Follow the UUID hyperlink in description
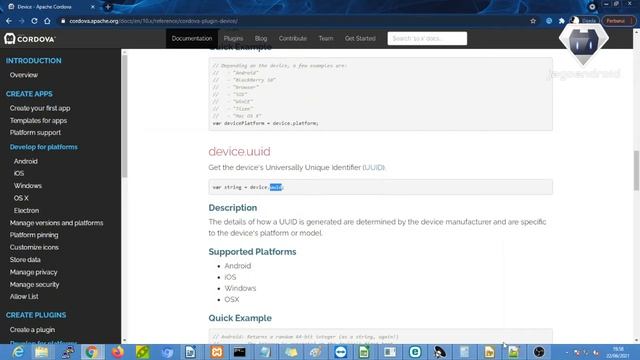The width and height of the screenshot is (640, 360). tap(373, 167)
